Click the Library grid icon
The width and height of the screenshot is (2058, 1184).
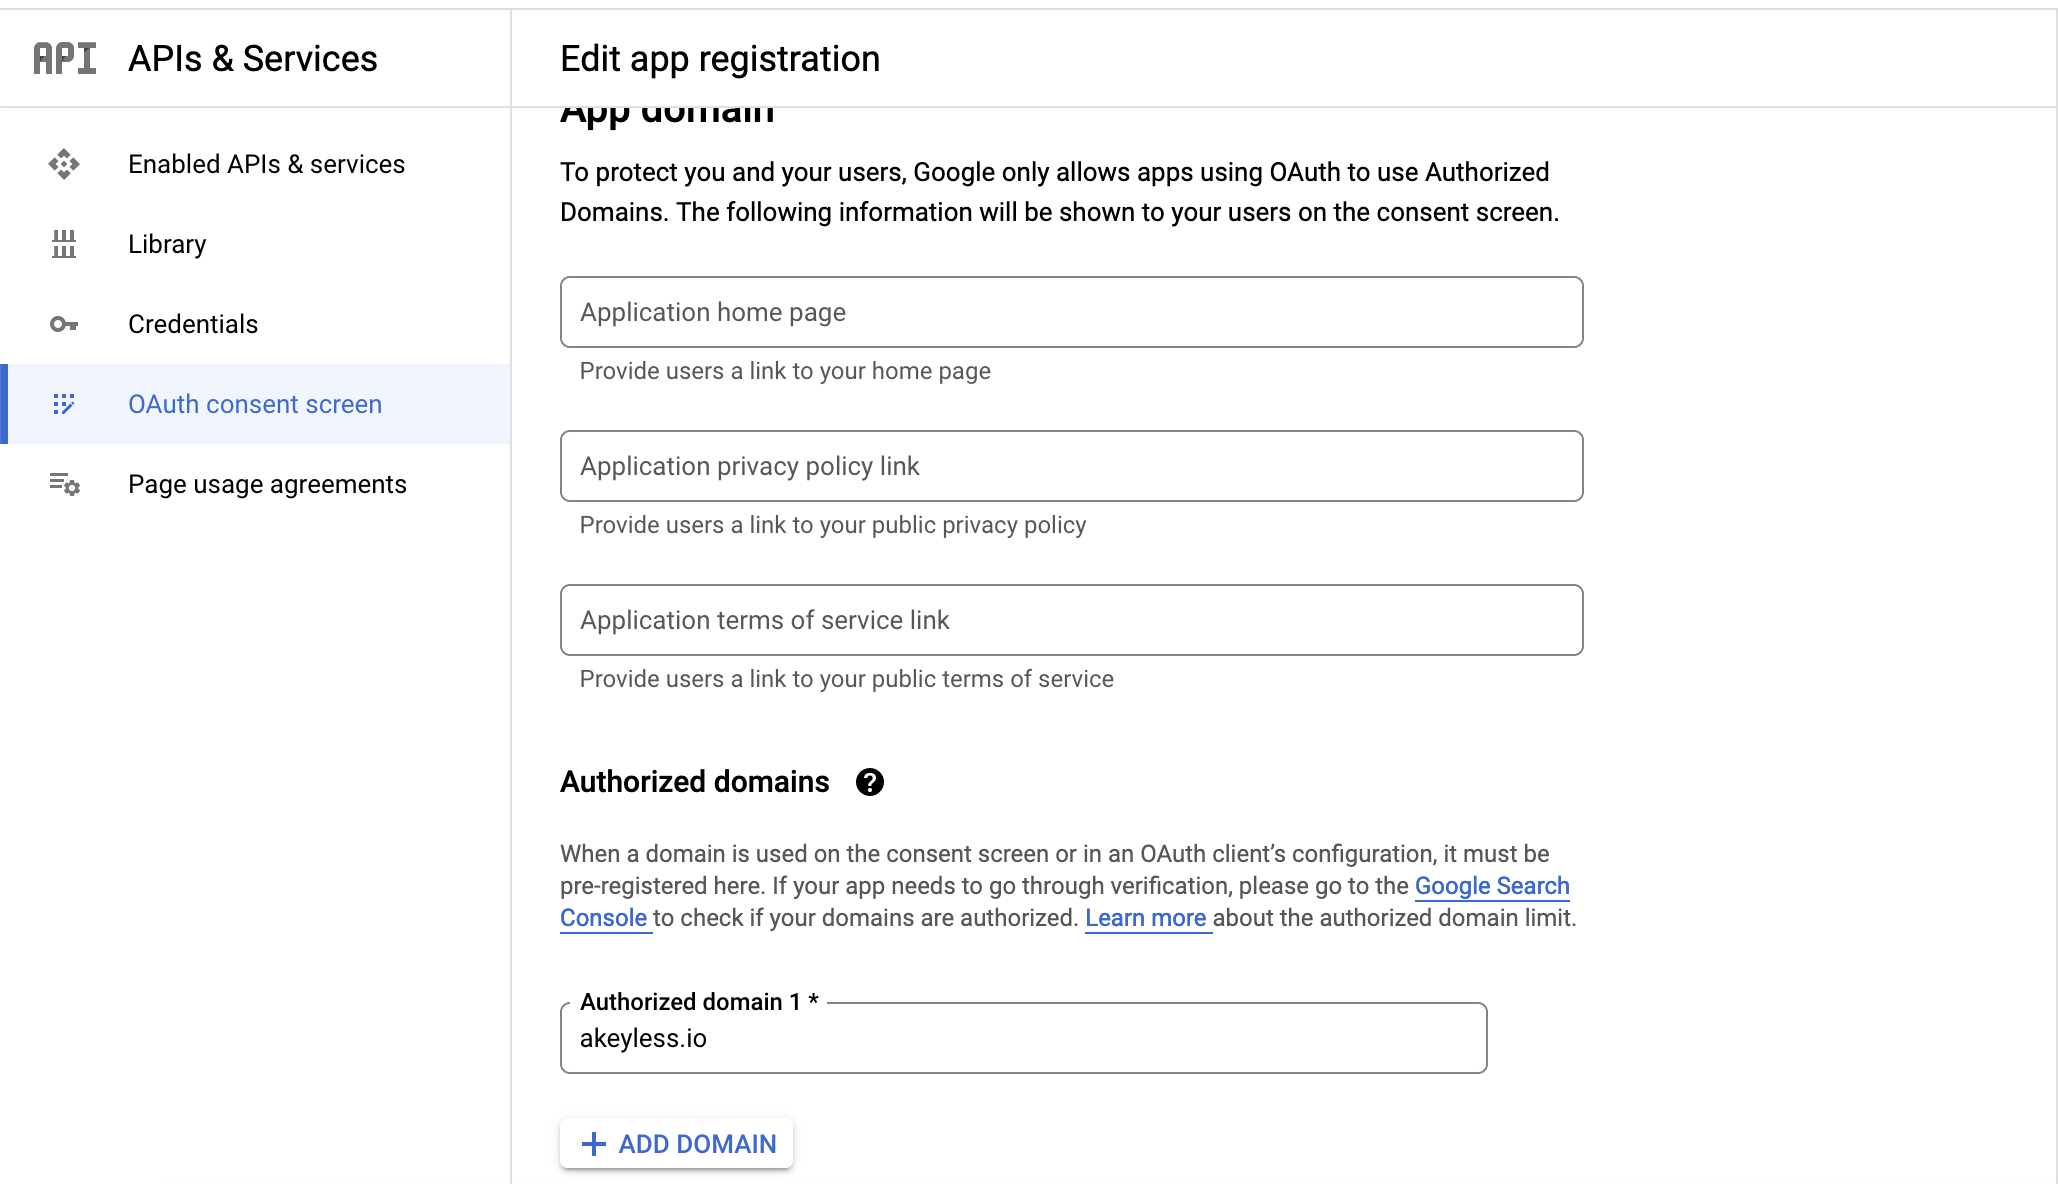click(x=64, y=244)
